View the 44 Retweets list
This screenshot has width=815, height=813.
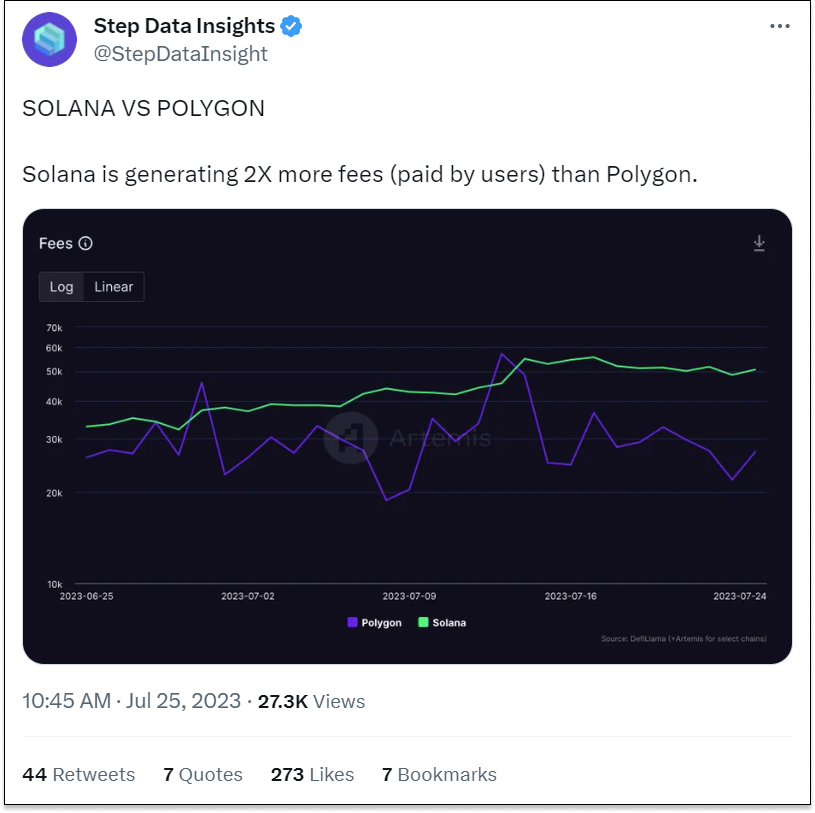click(78, 775)
